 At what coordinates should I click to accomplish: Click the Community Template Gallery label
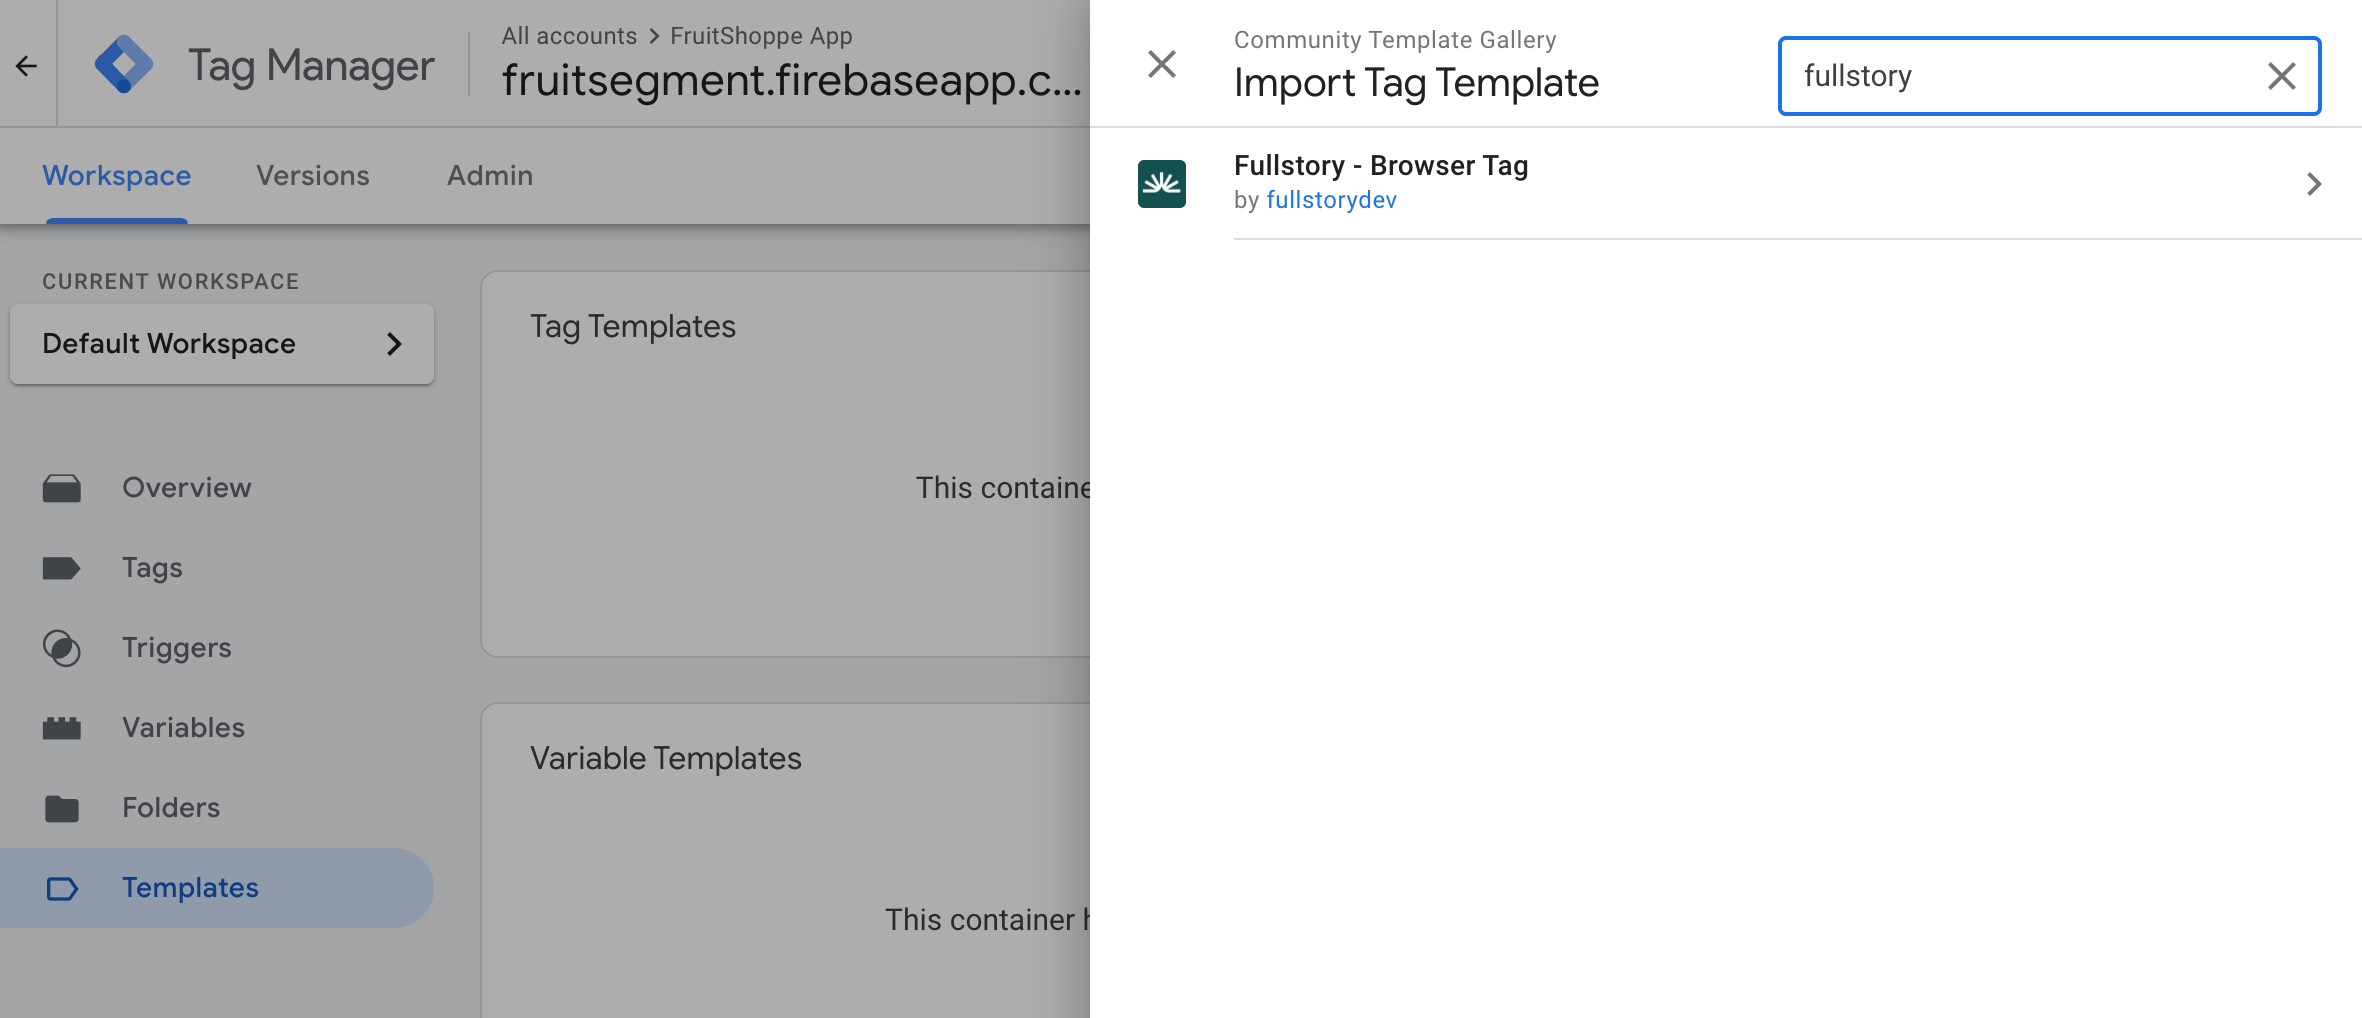(1395, 40)
